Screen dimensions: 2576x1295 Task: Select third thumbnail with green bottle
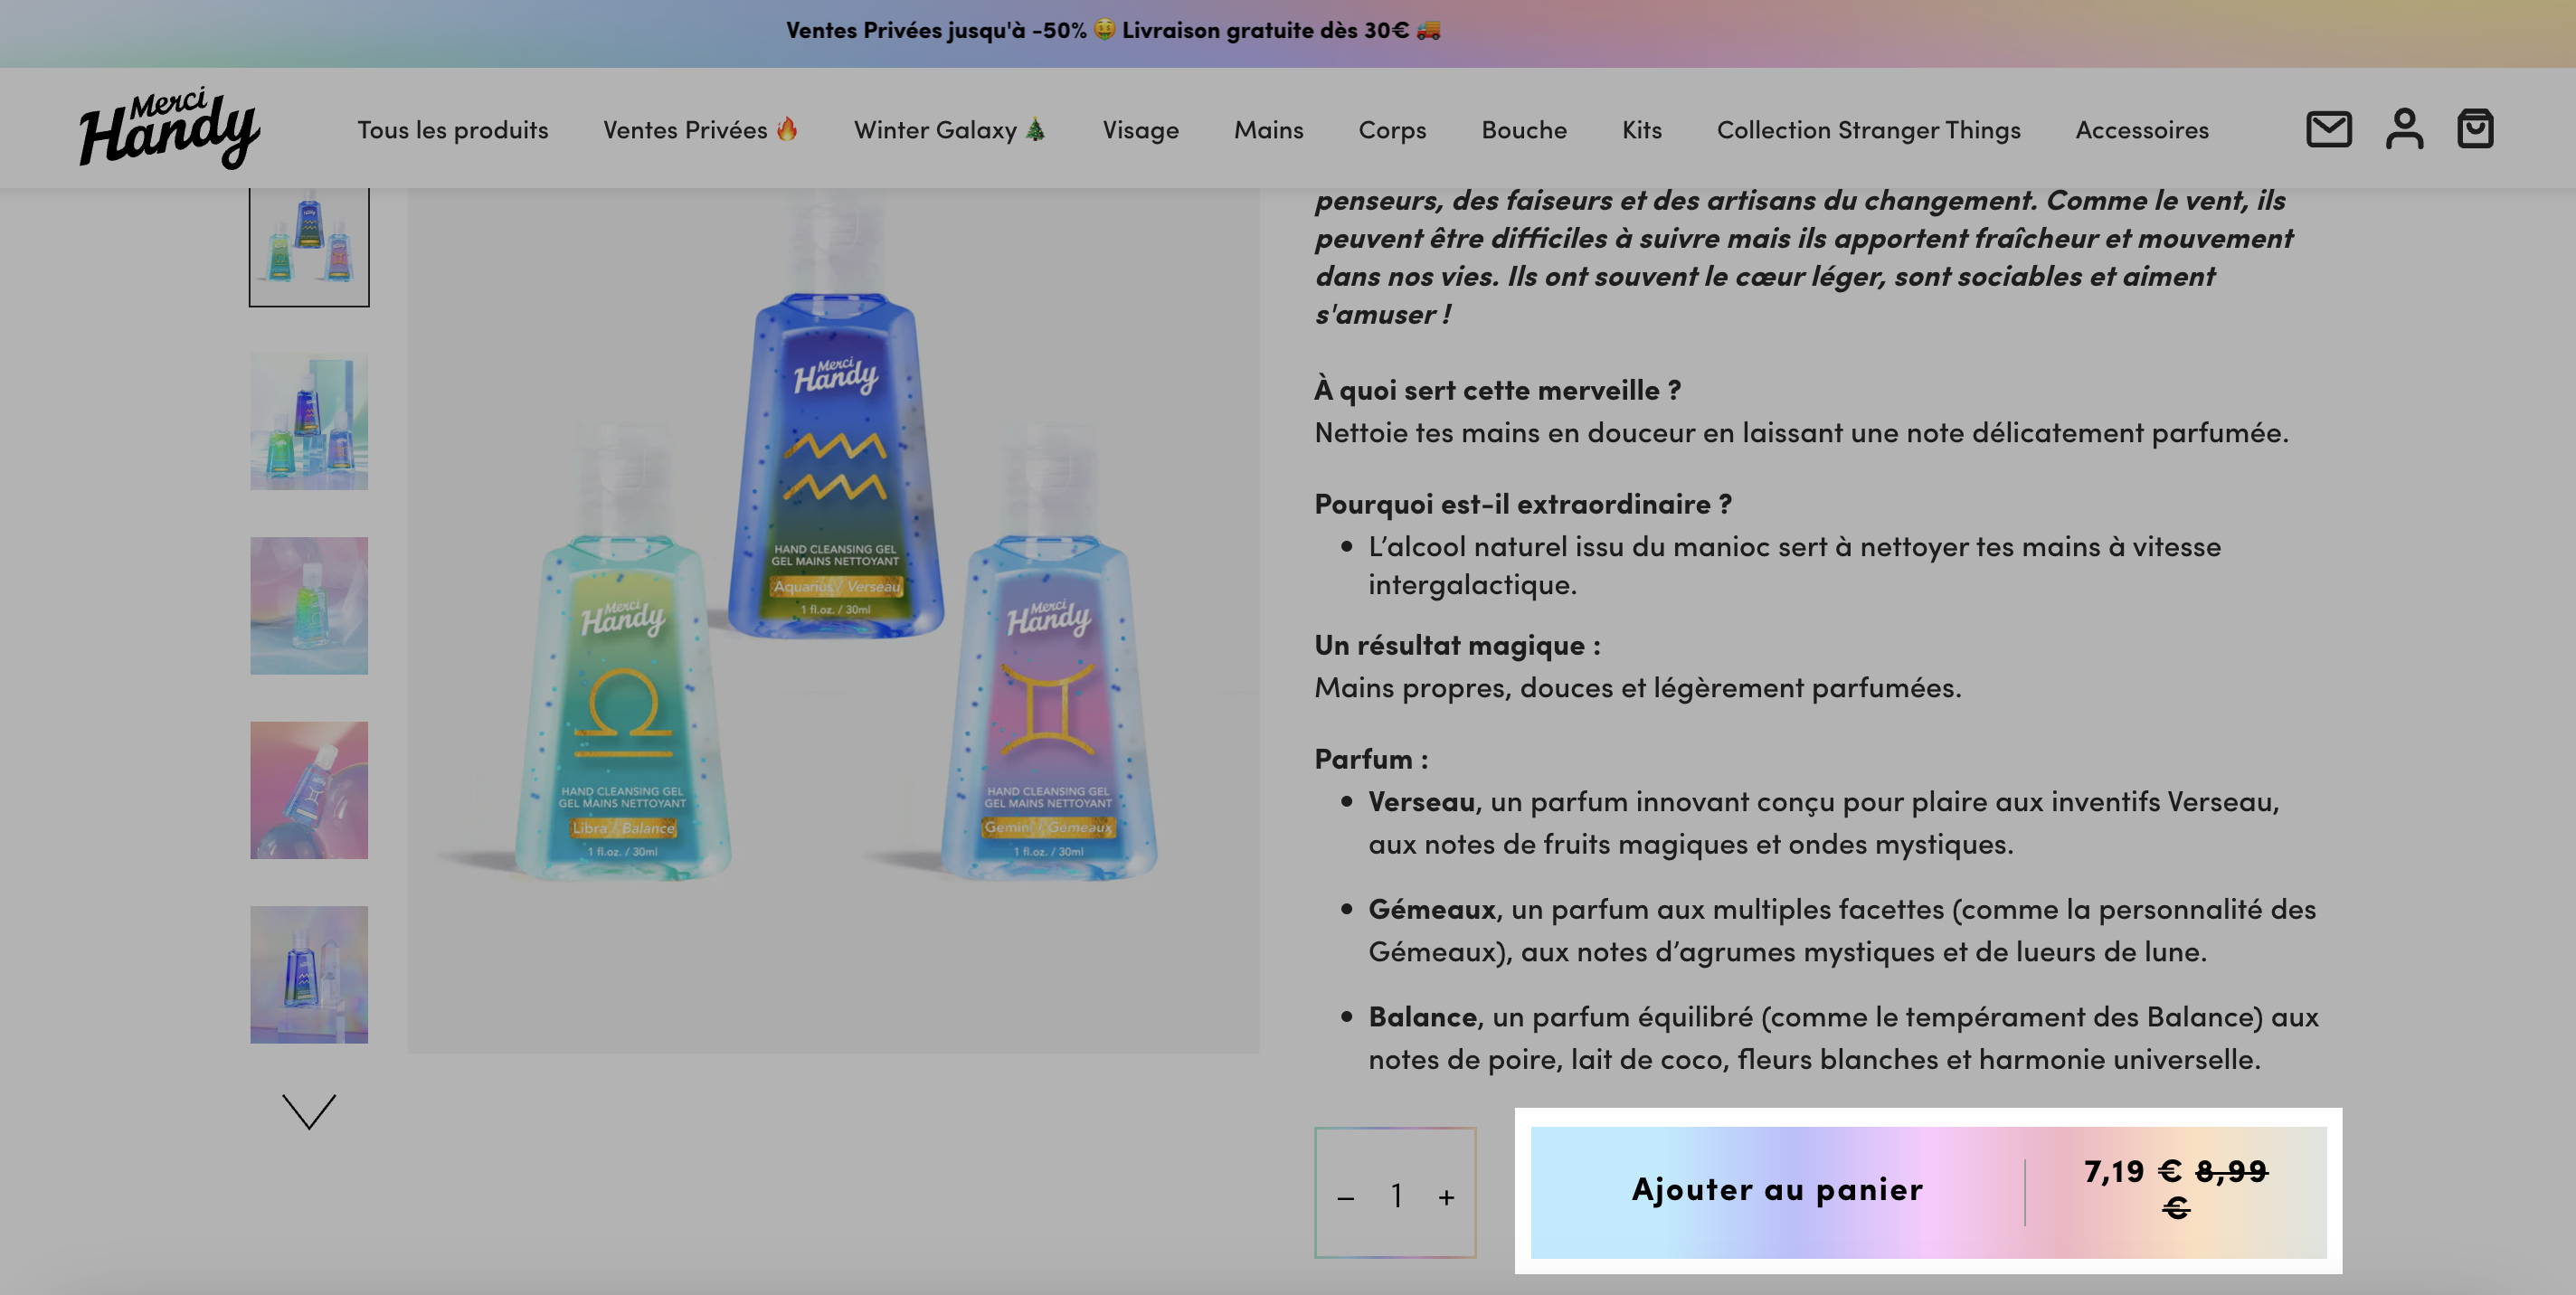(x=309, y=606)
